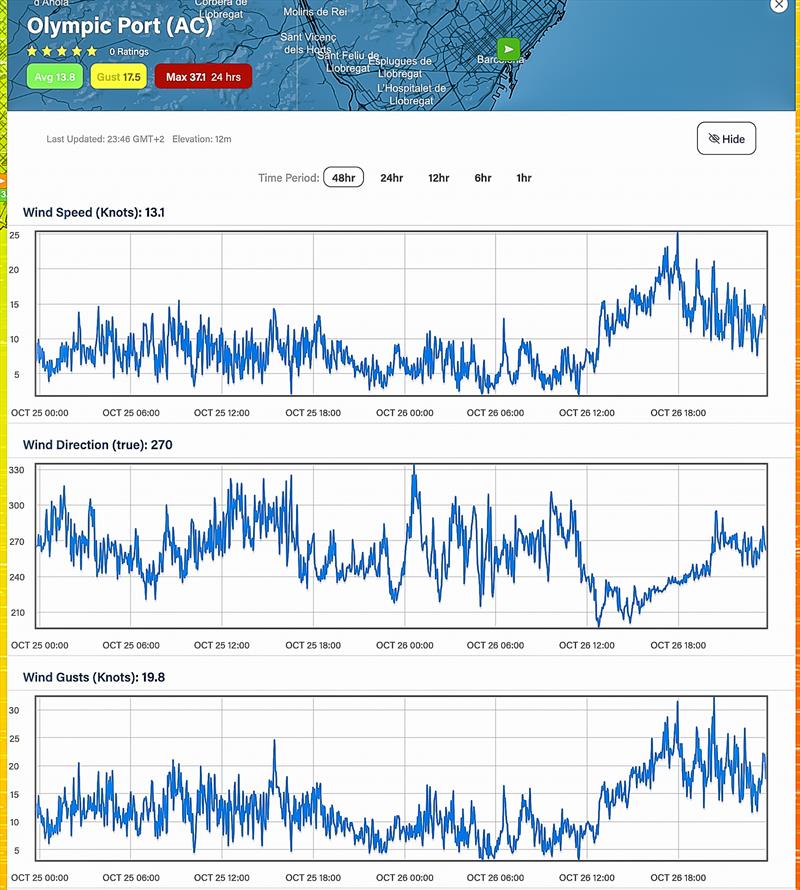Click the 0 Ratings text
The width and height of the screenshot is (800, 890).
tap(129, 52)
